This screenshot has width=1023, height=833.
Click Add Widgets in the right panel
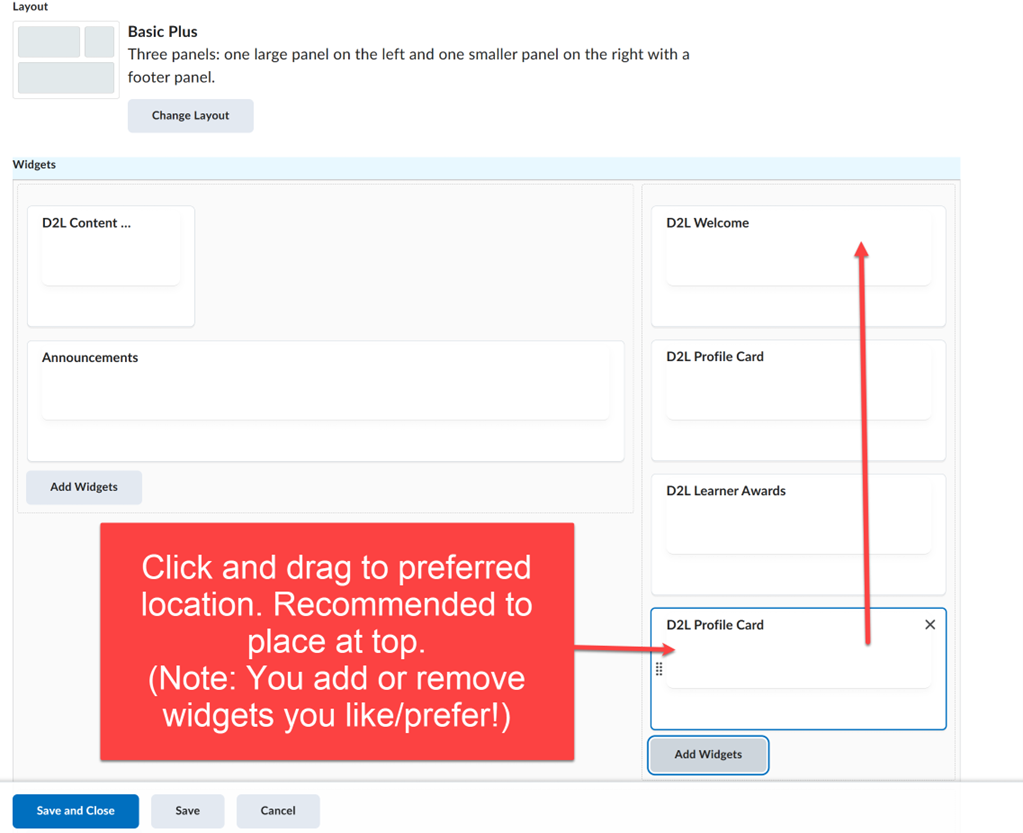[x=708, y=755]
